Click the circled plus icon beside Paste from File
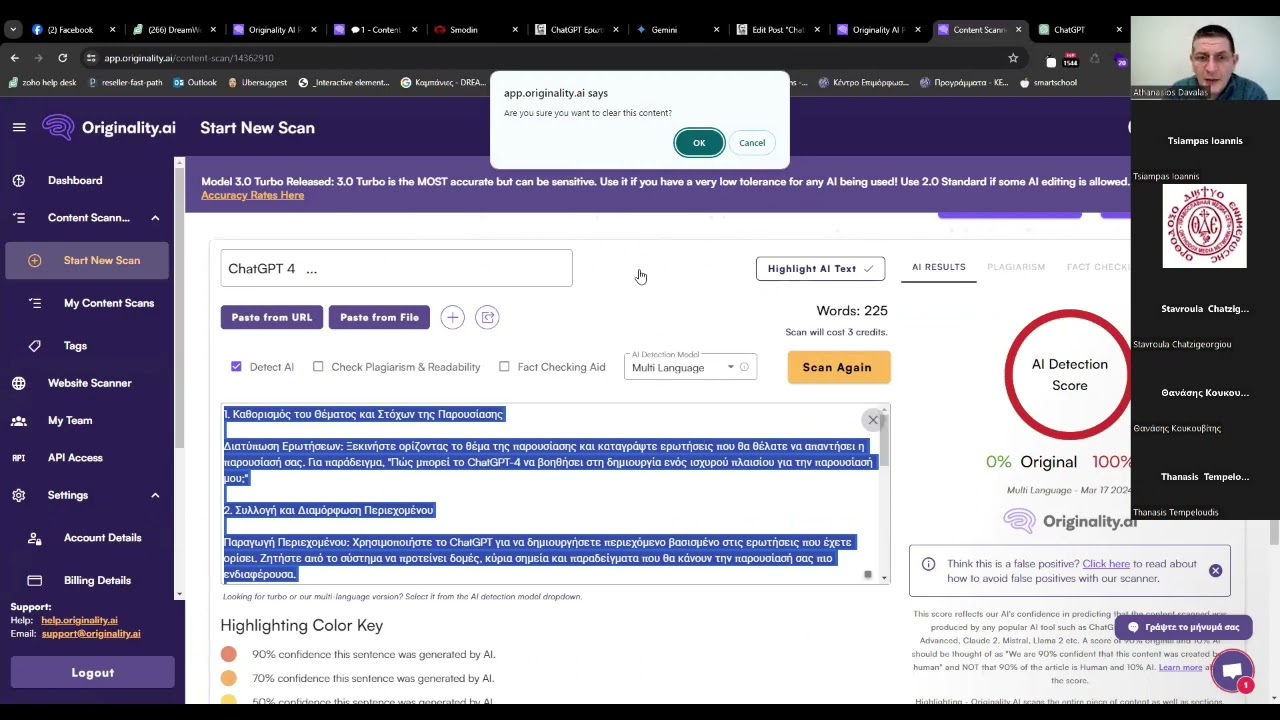The height and width of the screenshot is (720, 1280). 452,317
